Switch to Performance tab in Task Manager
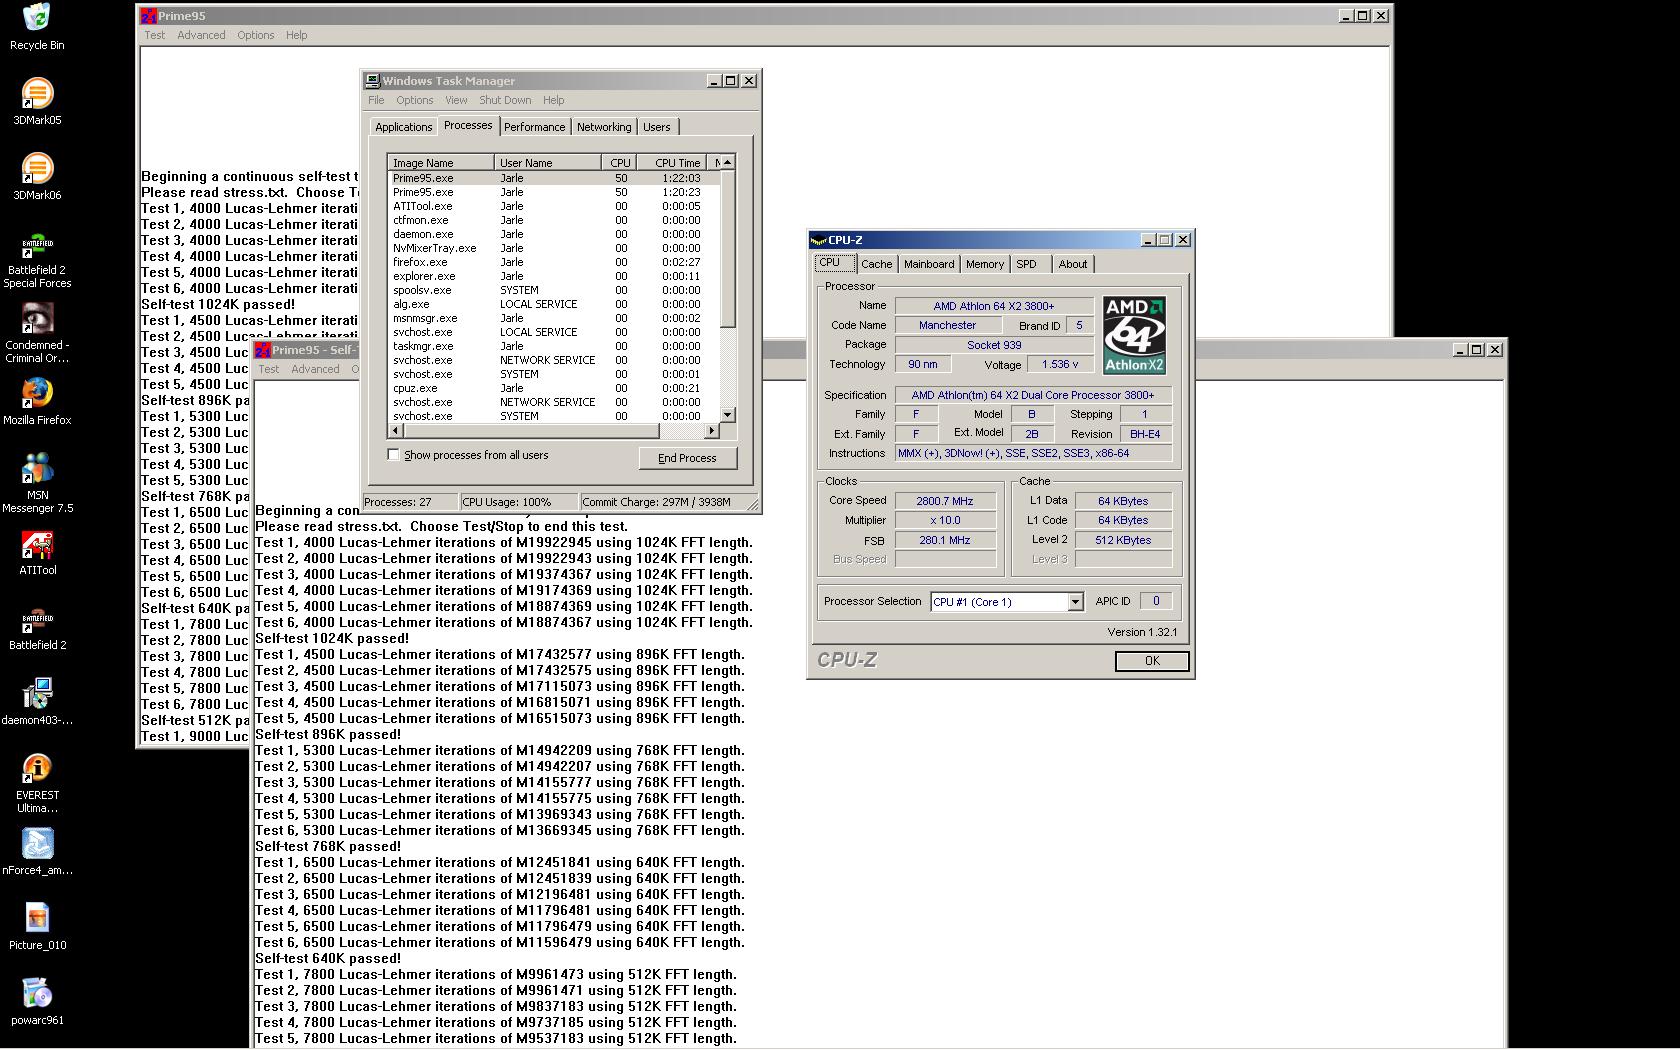This screenshot has height=1050, width=1680. coord(534,127)
